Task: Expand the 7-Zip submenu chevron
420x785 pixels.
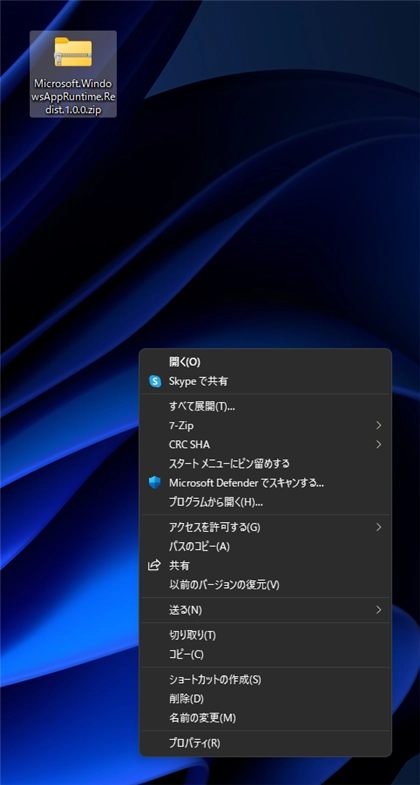Action: pos(378,426)
